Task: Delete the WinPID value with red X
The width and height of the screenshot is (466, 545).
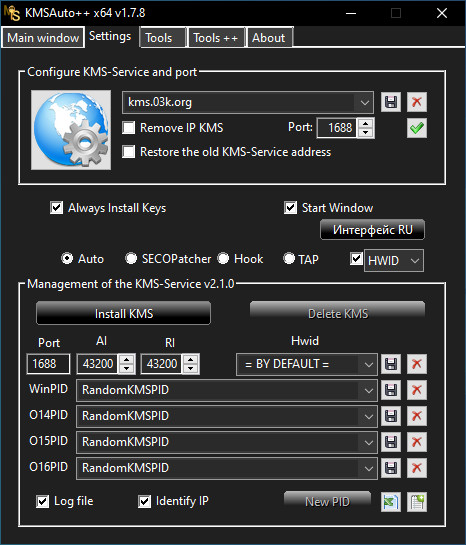Action: (417, 390)
